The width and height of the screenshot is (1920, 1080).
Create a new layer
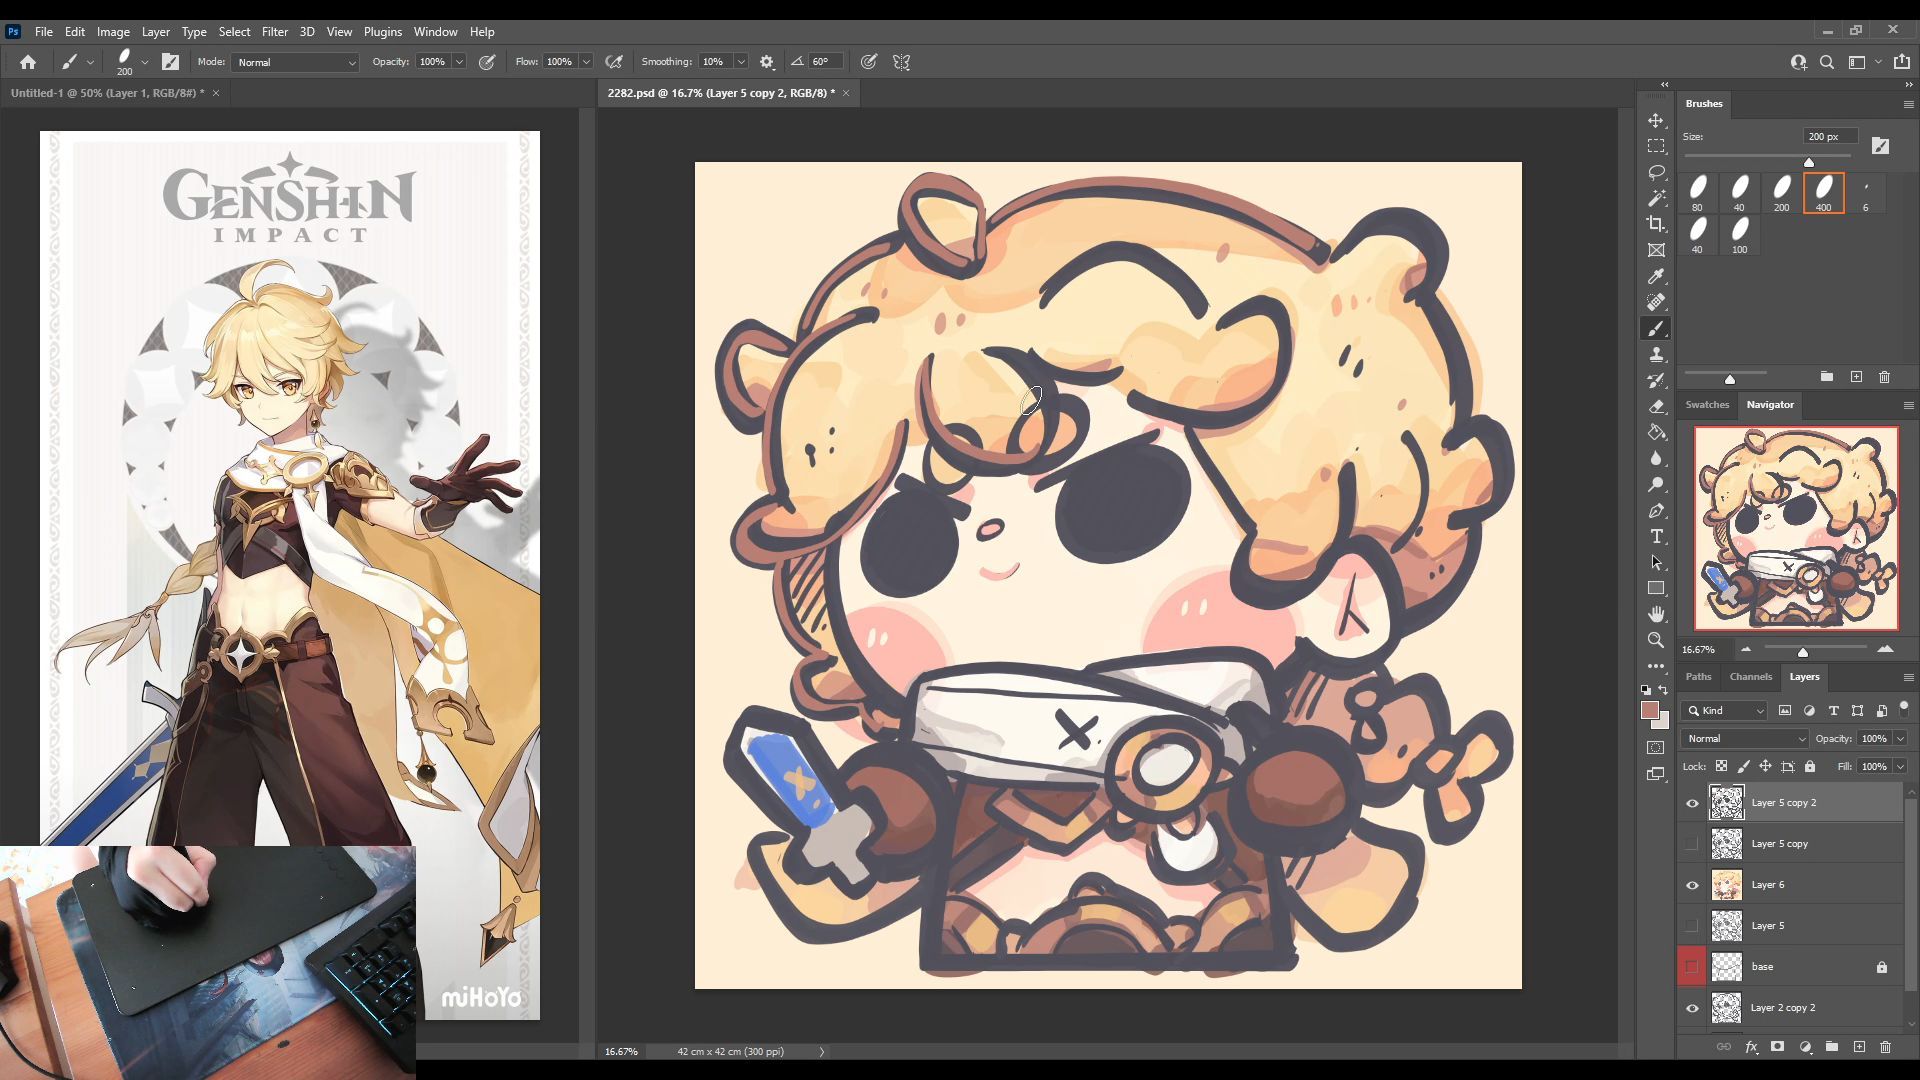1859,1047
